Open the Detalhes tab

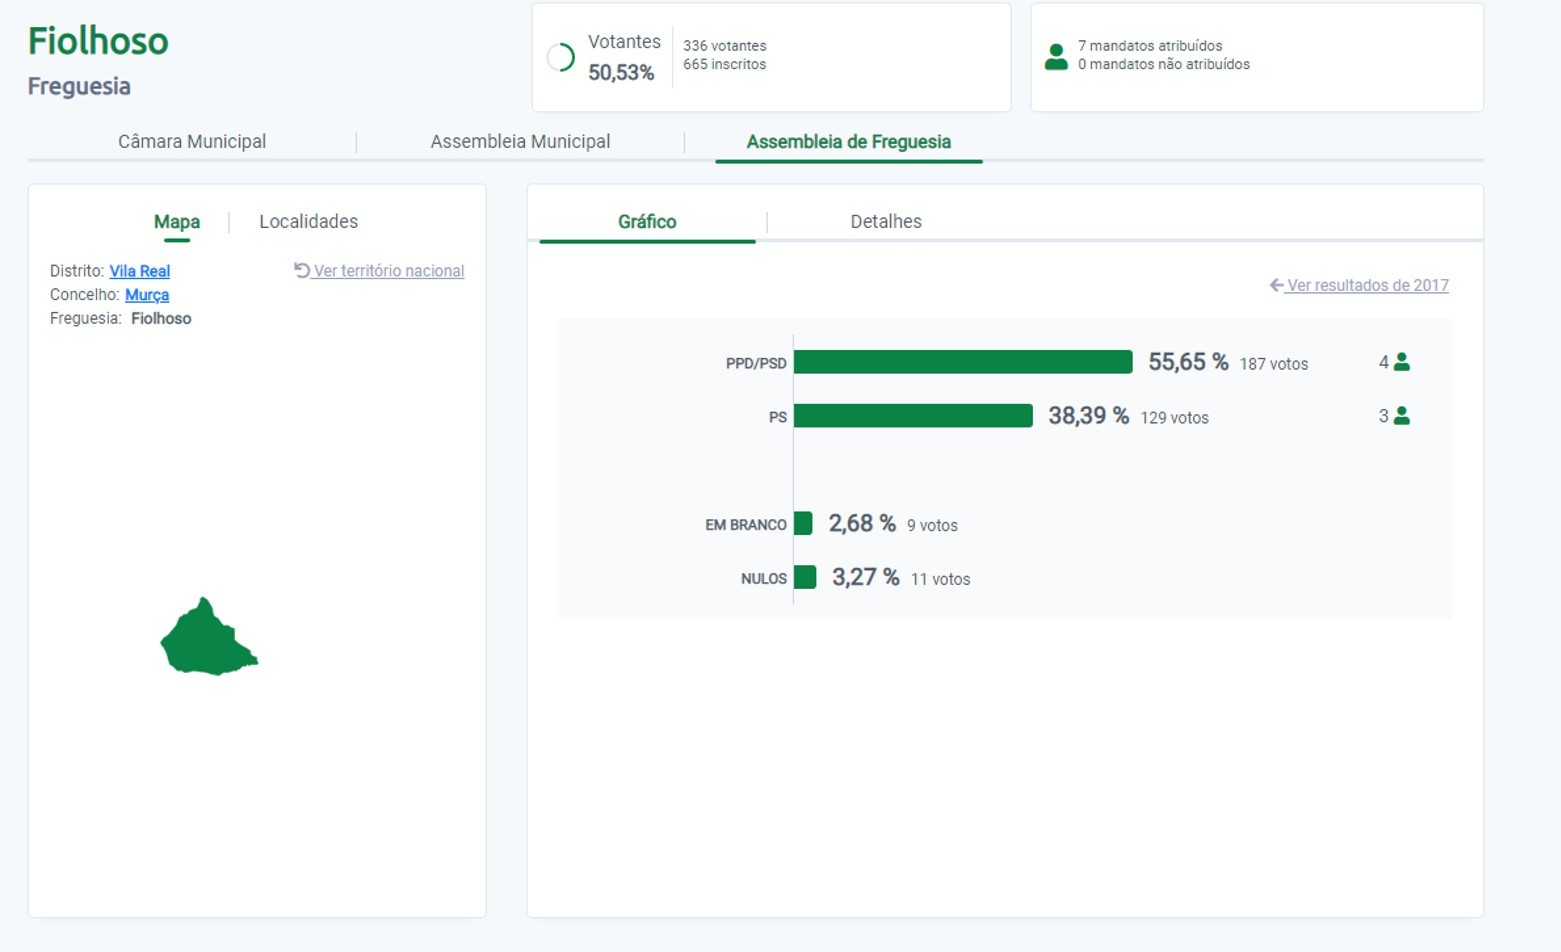[x=886, y=222]
